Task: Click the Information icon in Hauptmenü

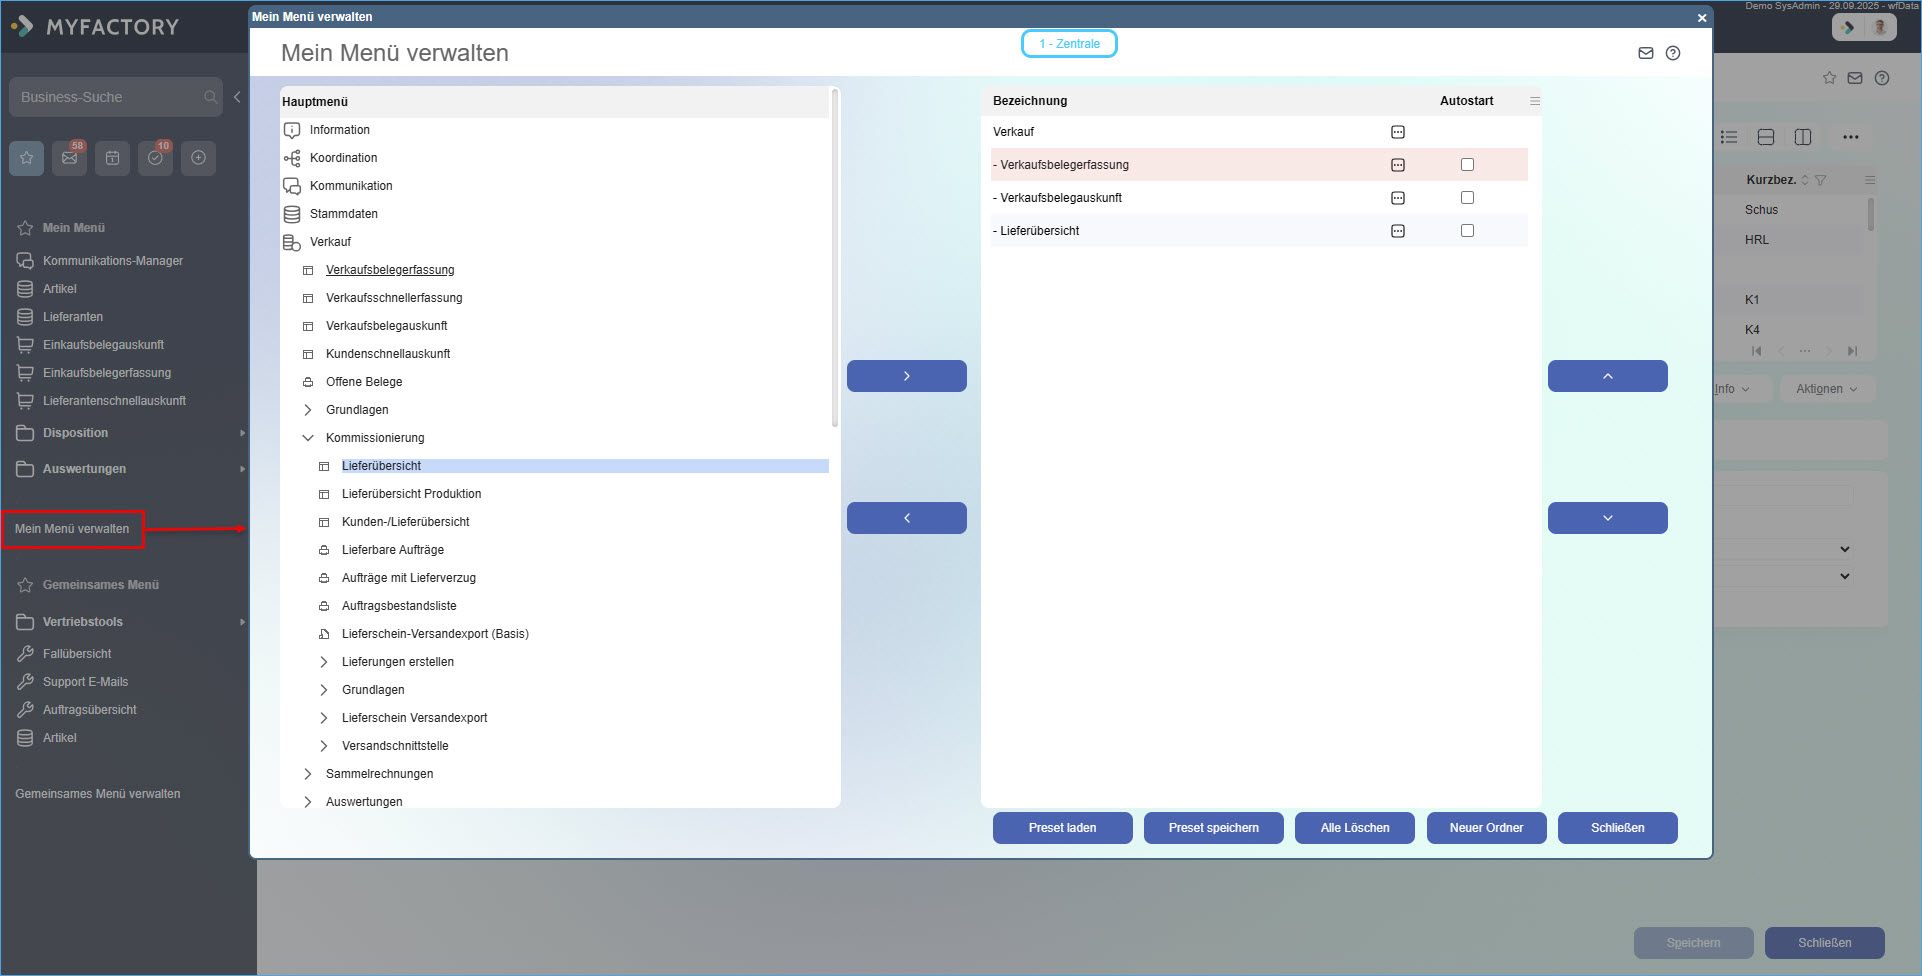Action: [292, 130]
